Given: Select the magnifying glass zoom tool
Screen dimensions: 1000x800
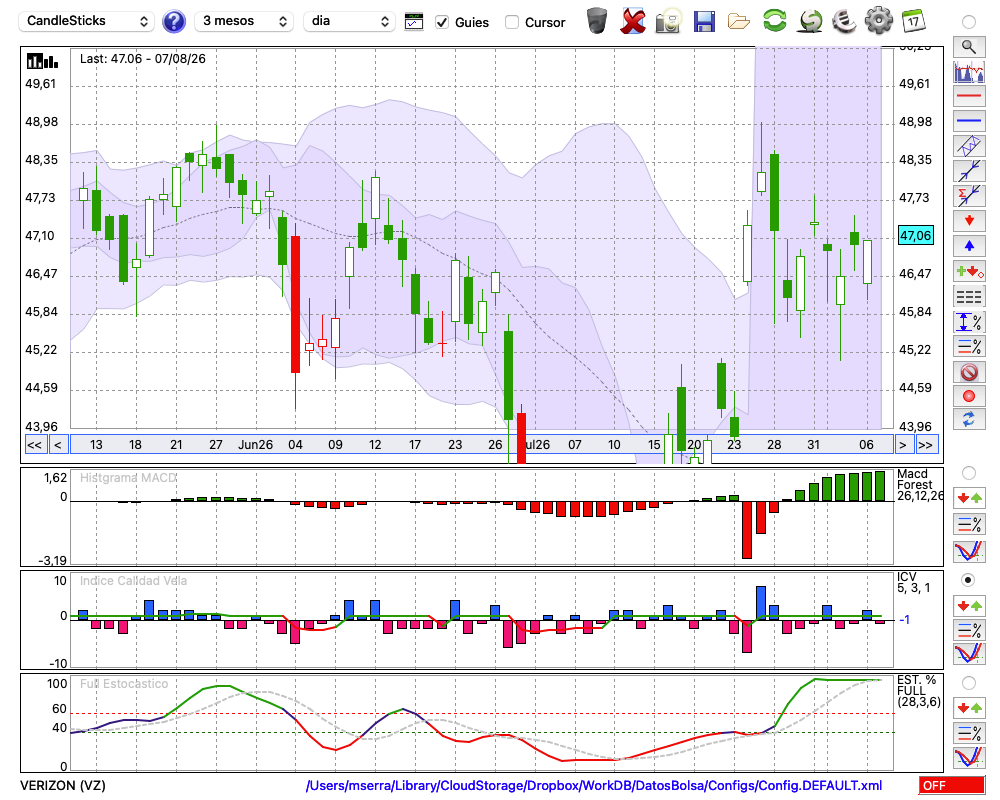Looking at the screenshot, I should 969,47.
